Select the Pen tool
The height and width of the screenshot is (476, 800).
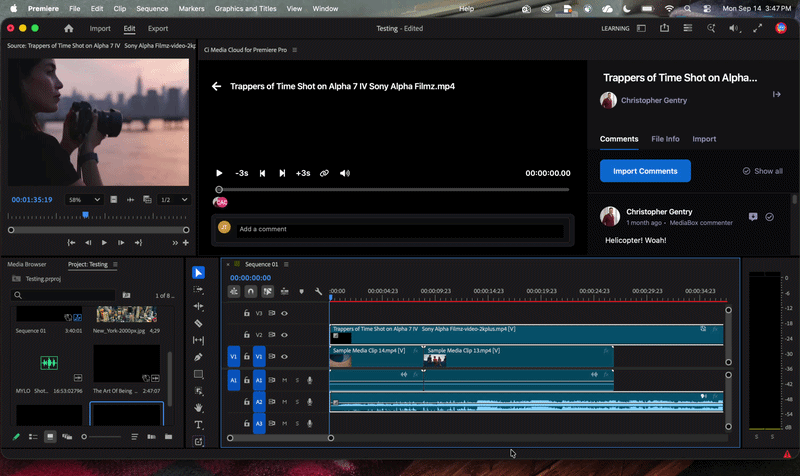coord(198,357)
